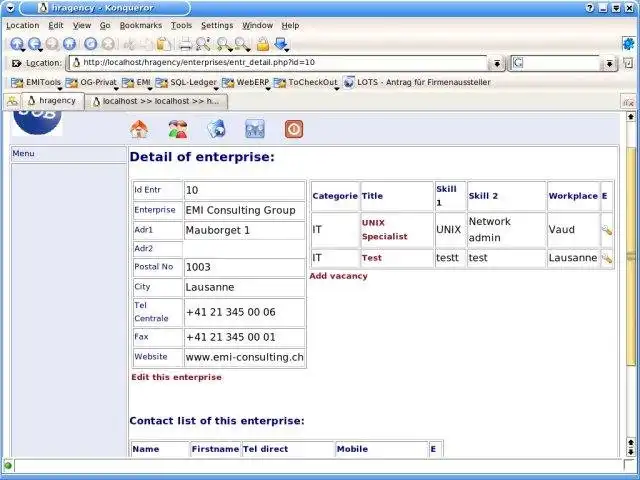Click the animated gear throbber icon
This screenshot has height=480, width=640.
(629, 44)
